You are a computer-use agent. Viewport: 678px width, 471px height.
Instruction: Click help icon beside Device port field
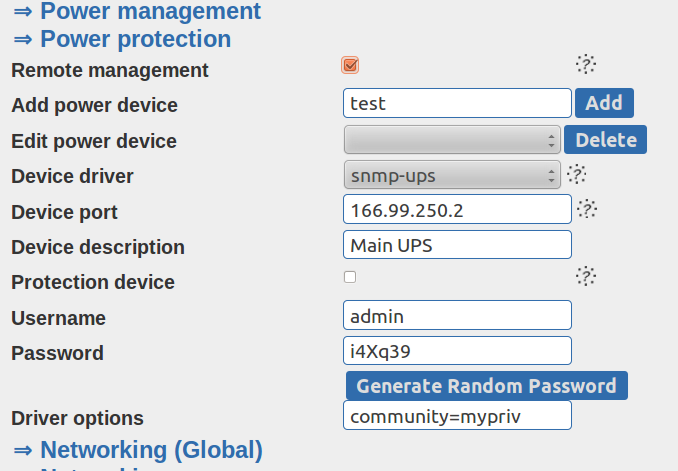[x=587, y=209]
